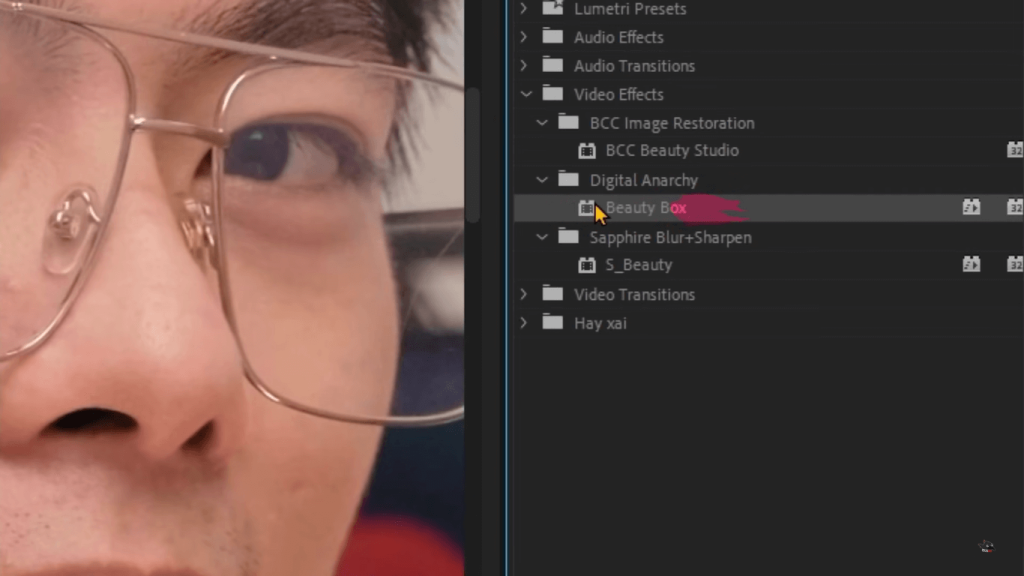The image size is (1024, 576).
Task: Click the 32-bit badge beside BCC Beauty Studio
Action: point(1016,150)
